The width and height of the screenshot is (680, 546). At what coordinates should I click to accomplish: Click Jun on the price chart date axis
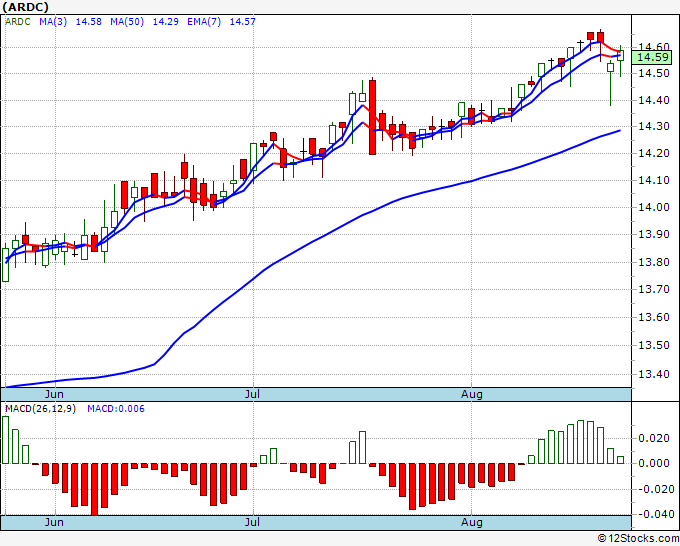click(x=54, y=394)
